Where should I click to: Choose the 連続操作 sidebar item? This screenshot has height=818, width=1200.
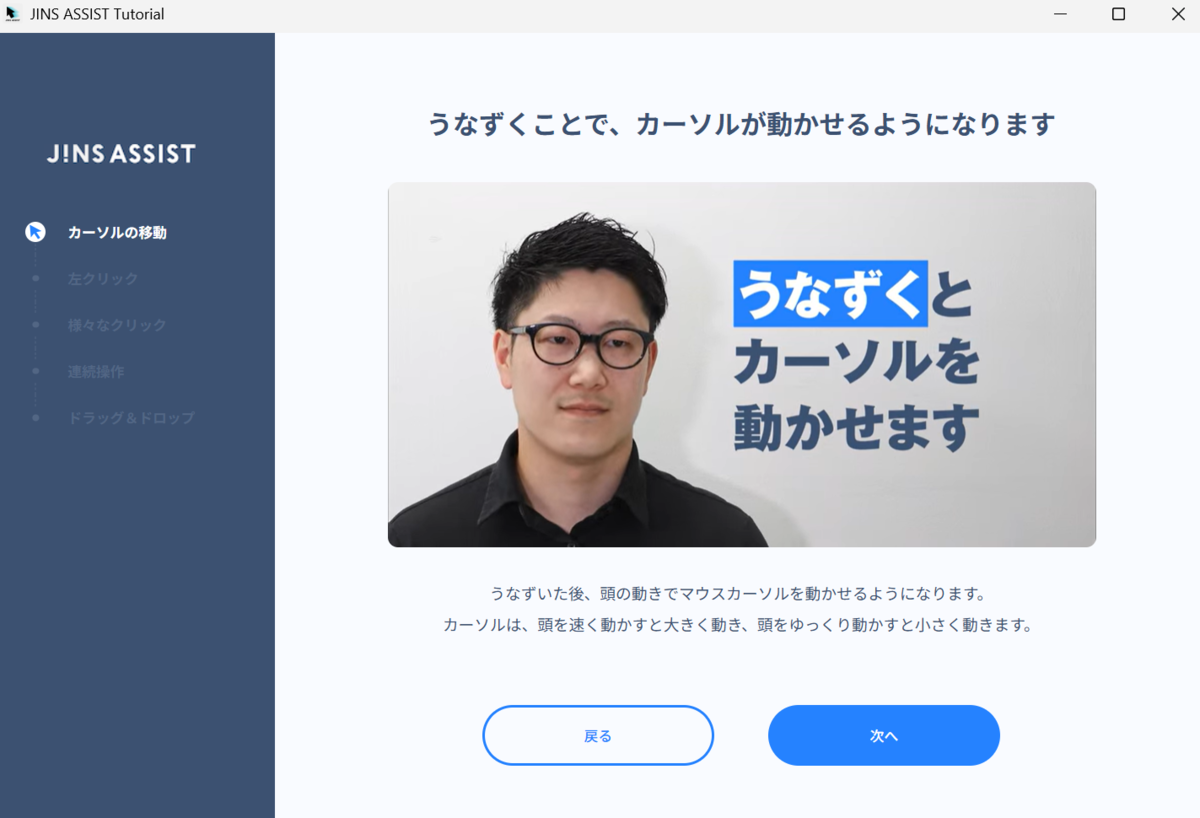[96, 371]
